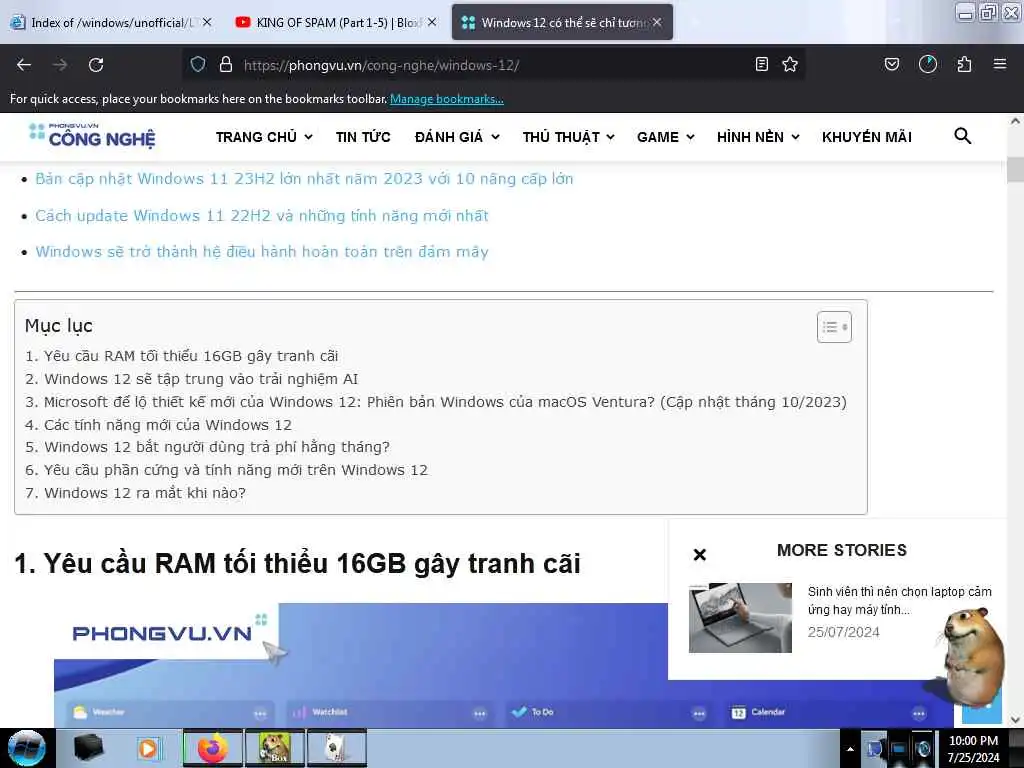The height and width of the screenshot is (768, 1024).
Task: Expand the ĐÁNH GIÁ menu
Action: pyautogui.click(x=457, y=136)
